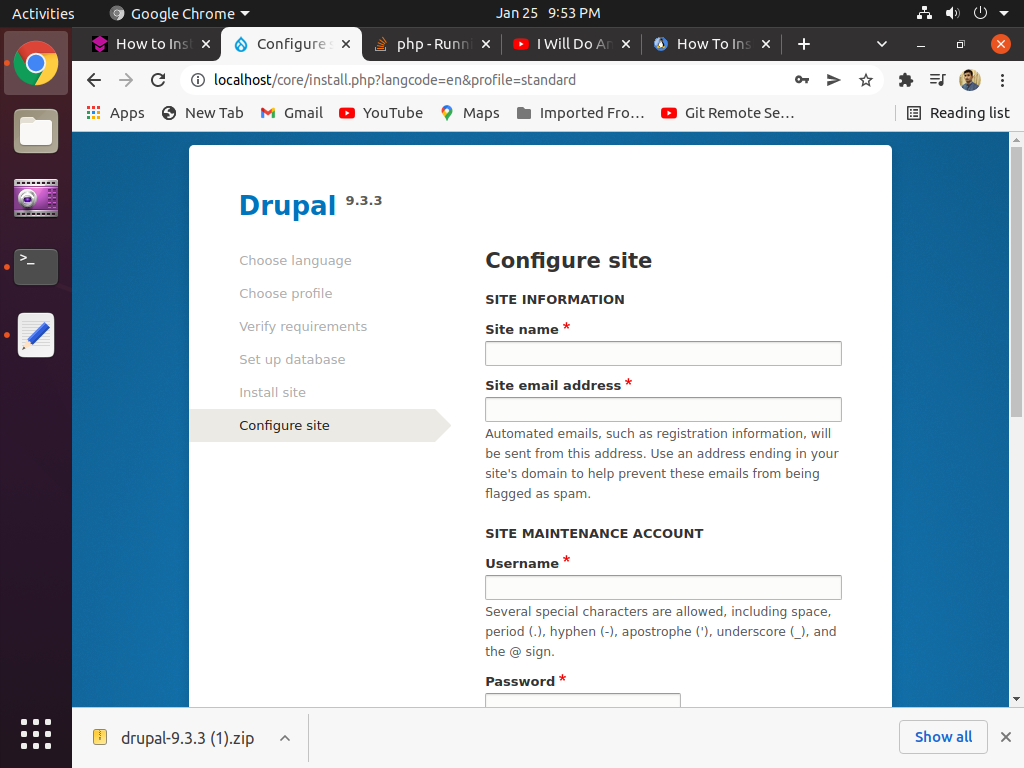Open Chrome from the Ubuntu dock

click(36, 63)
